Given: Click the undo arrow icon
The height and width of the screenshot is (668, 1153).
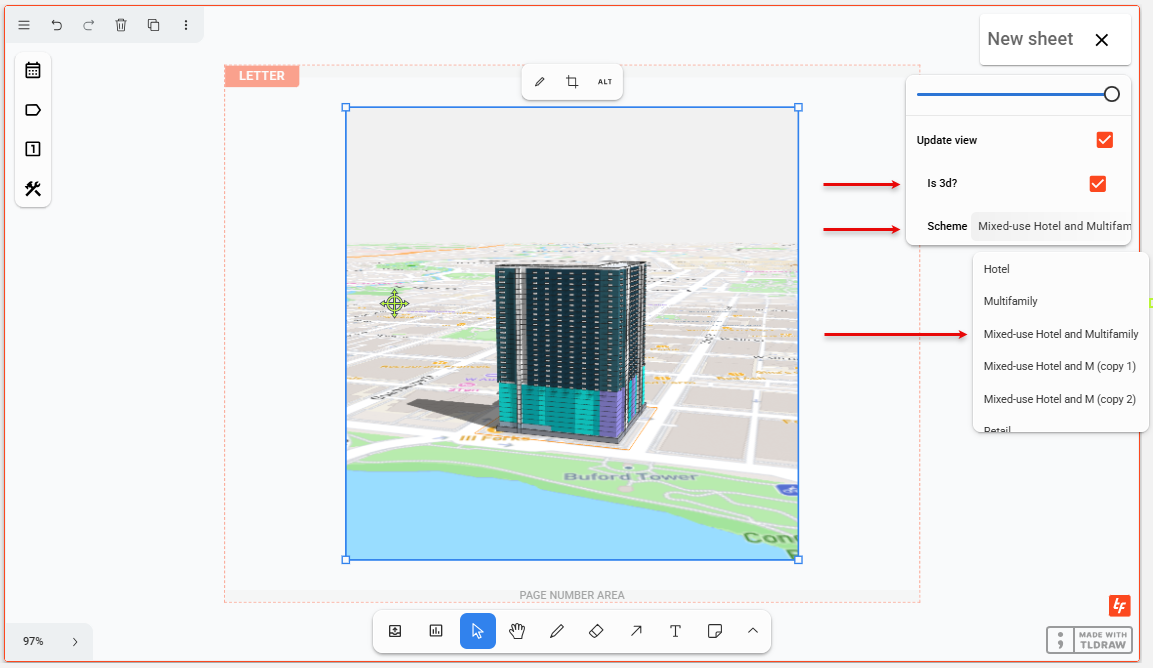Looking at the screenshot, I should [56, 25].
